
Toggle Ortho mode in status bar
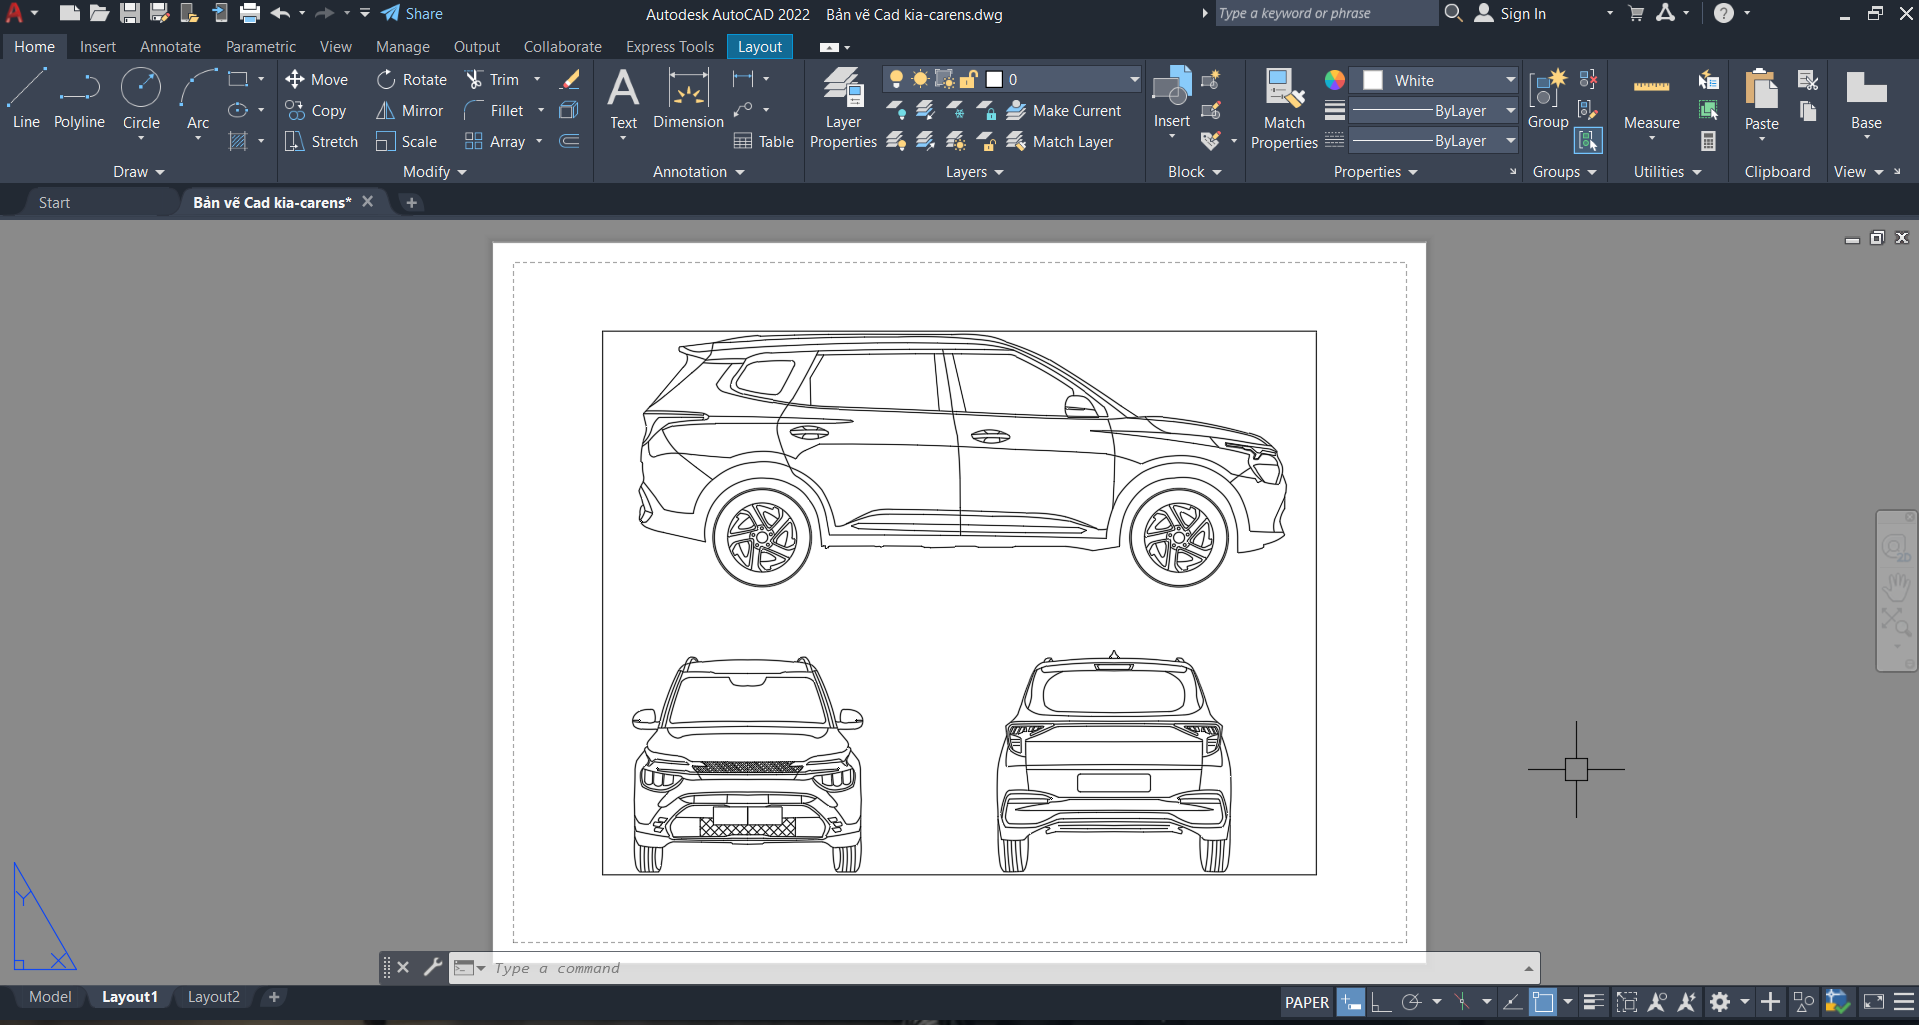(x=1381, y=1002)
